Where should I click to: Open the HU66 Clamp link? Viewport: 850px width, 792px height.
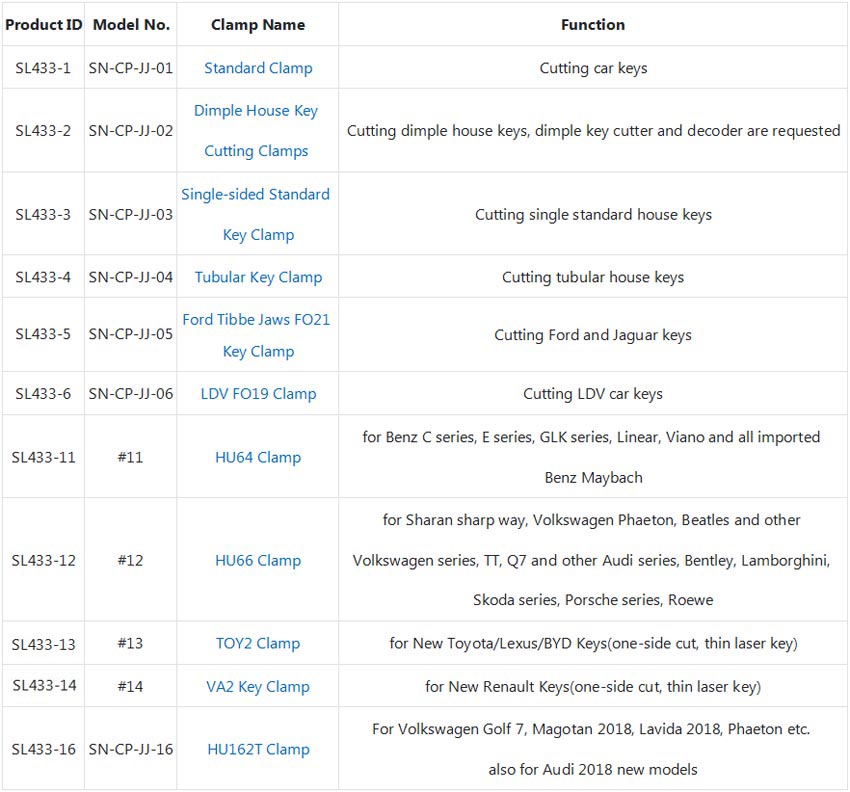pyautogui.click(x=258, y=560)
